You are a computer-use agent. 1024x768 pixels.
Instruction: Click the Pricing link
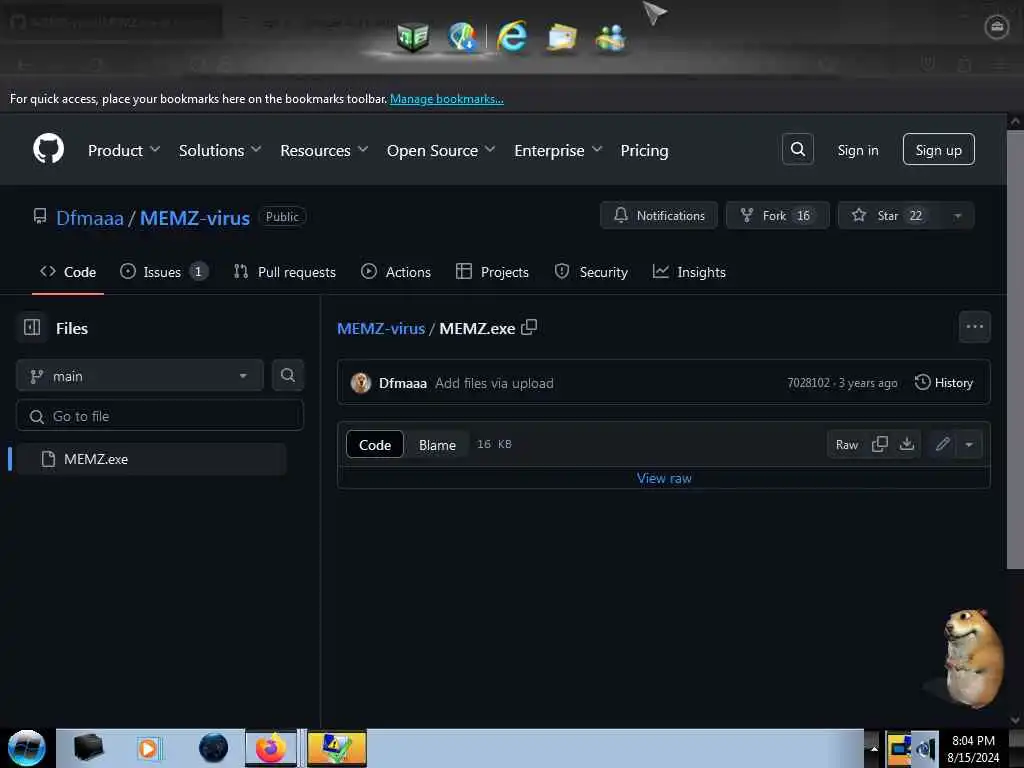(x=644, y=150)
